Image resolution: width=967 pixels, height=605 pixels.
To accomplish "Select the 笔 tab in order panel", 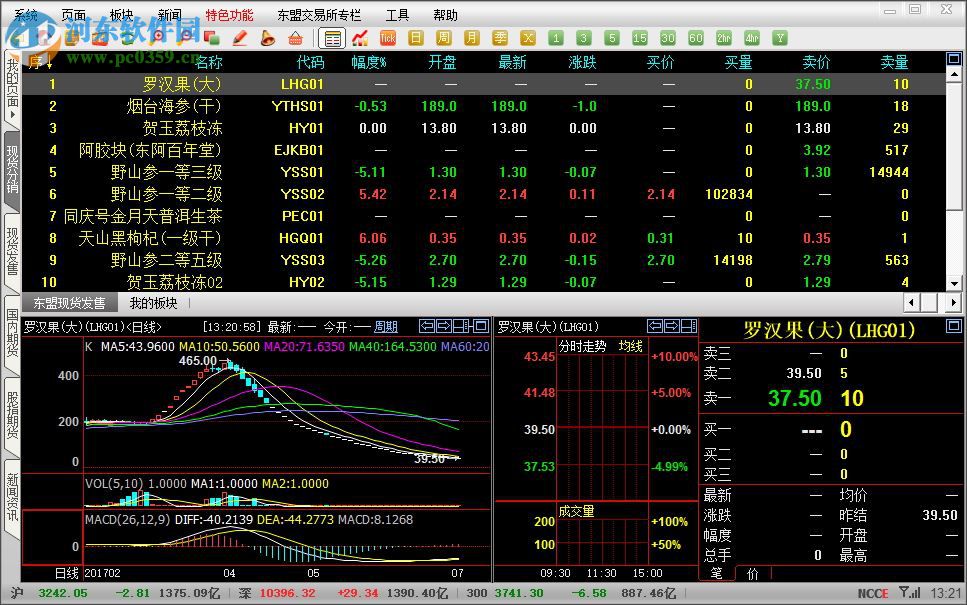I will click(x=717, y=574).
